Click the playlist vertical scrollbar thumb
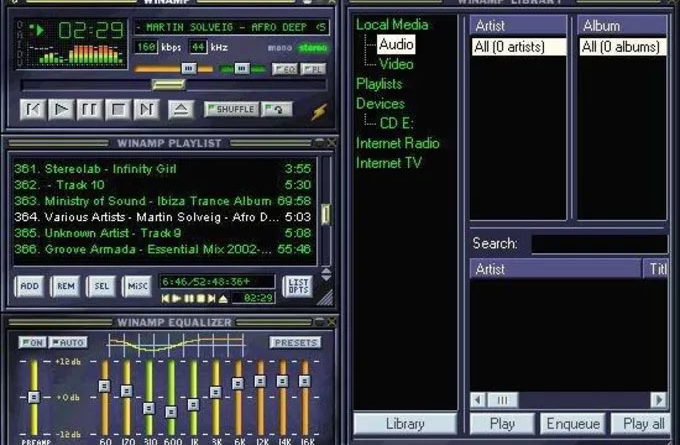 tap(325, 214)
